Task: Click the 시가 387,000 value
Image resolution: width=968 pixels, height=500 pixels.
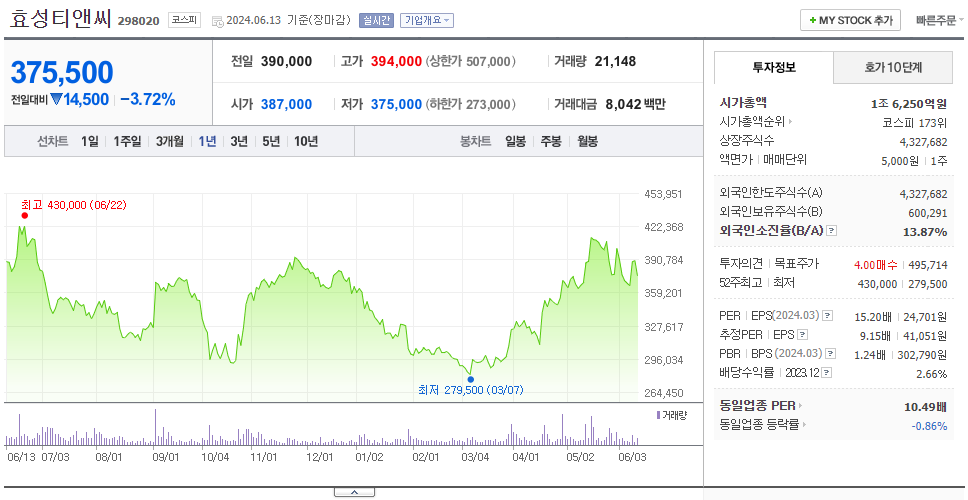Action: (286, 104)
